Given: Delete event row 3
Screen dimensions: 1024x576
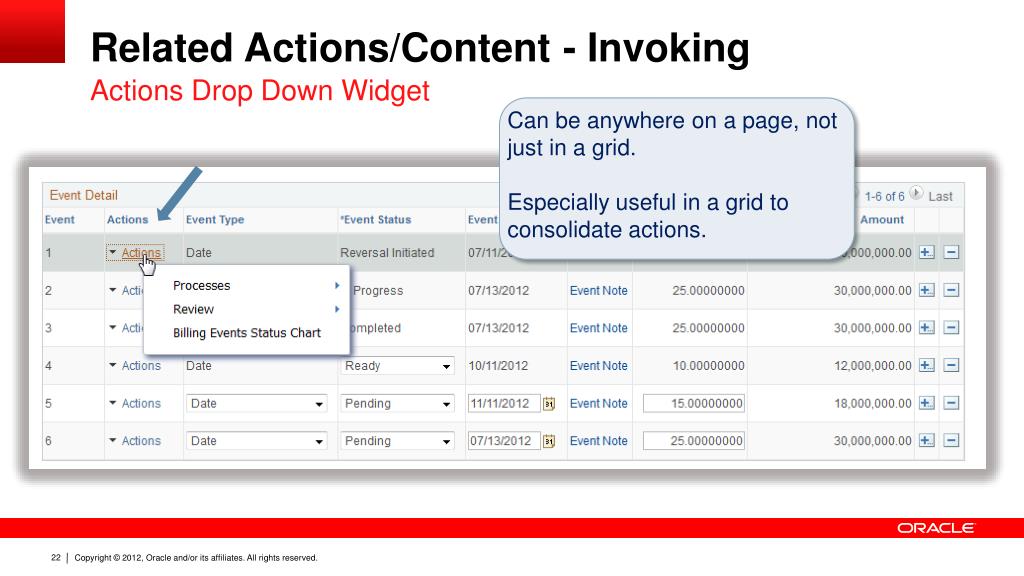Looking at the screenshot, I should (952, 328).
